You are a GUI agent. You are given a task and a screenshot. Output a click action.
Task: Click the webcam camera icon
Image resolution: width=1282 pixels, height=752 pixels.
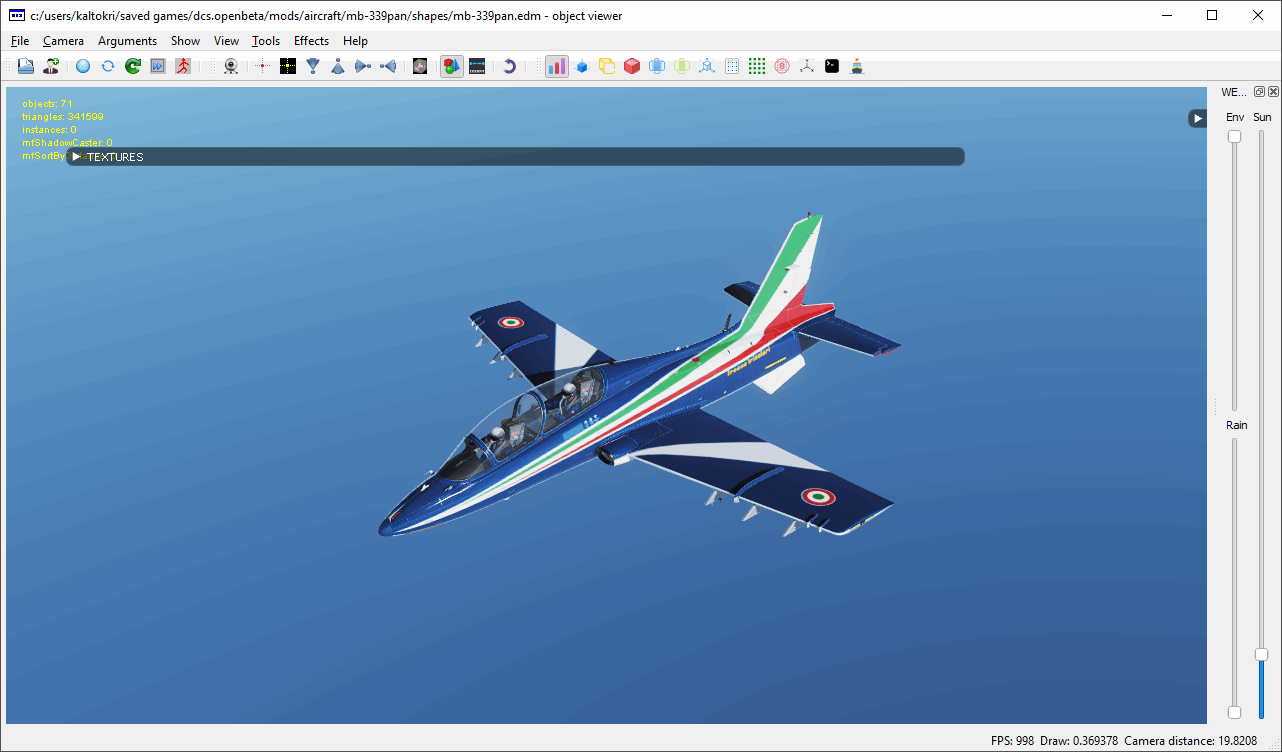[231, 66]
